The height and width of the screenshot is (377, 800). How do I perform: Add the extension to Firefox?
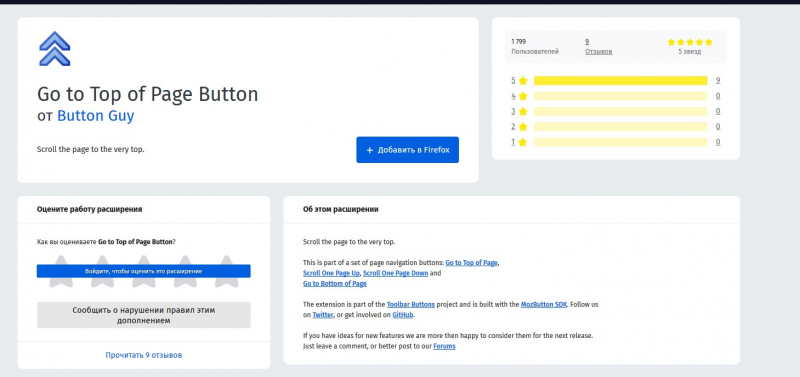pos(407,150)
